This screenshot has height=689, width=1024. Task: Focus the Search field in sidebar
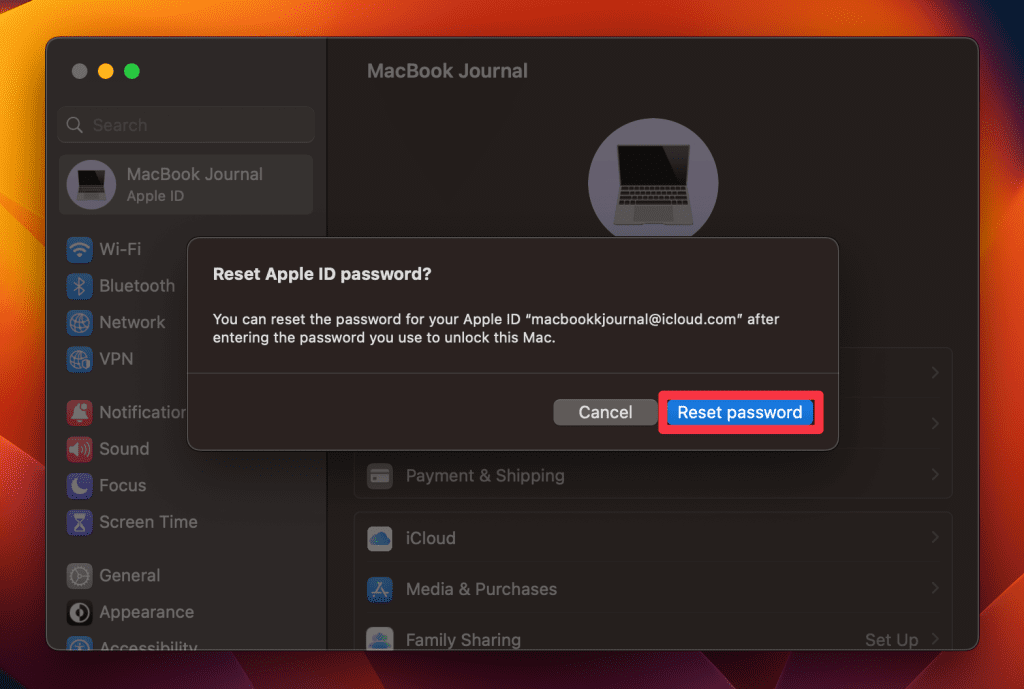tap(186, 125)
